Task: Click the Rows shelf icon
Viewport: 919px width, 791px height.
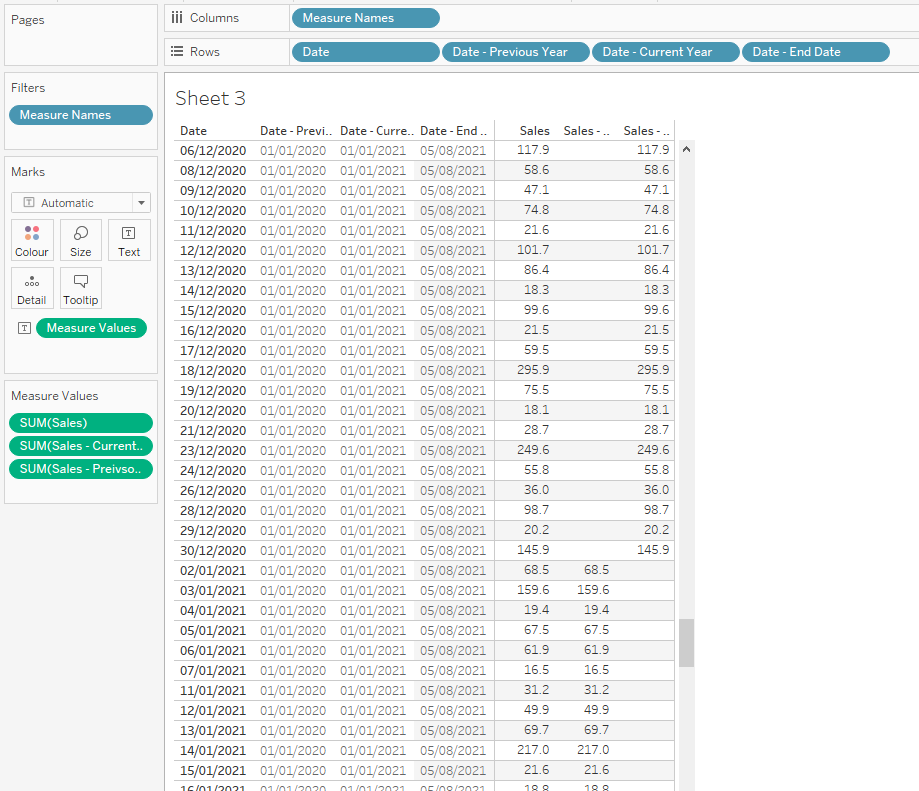Action: (x=177, y=52)
